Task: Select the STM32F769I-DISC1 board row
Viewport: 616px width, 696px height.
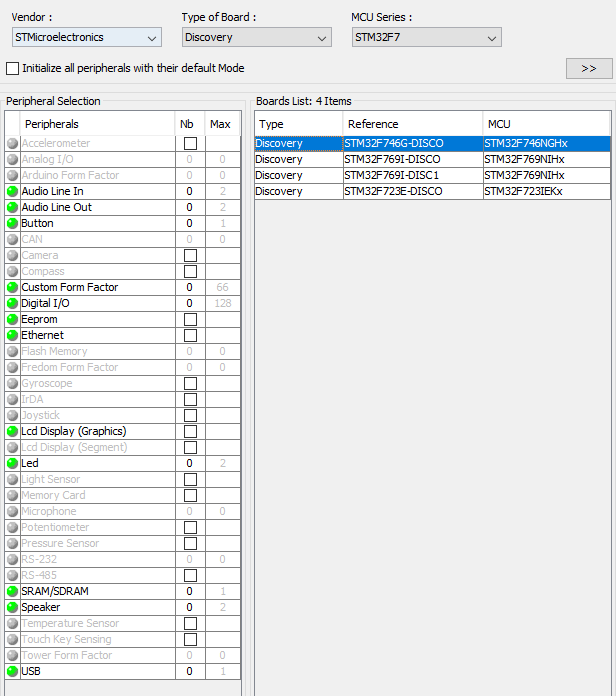Action: click(433, 175)
